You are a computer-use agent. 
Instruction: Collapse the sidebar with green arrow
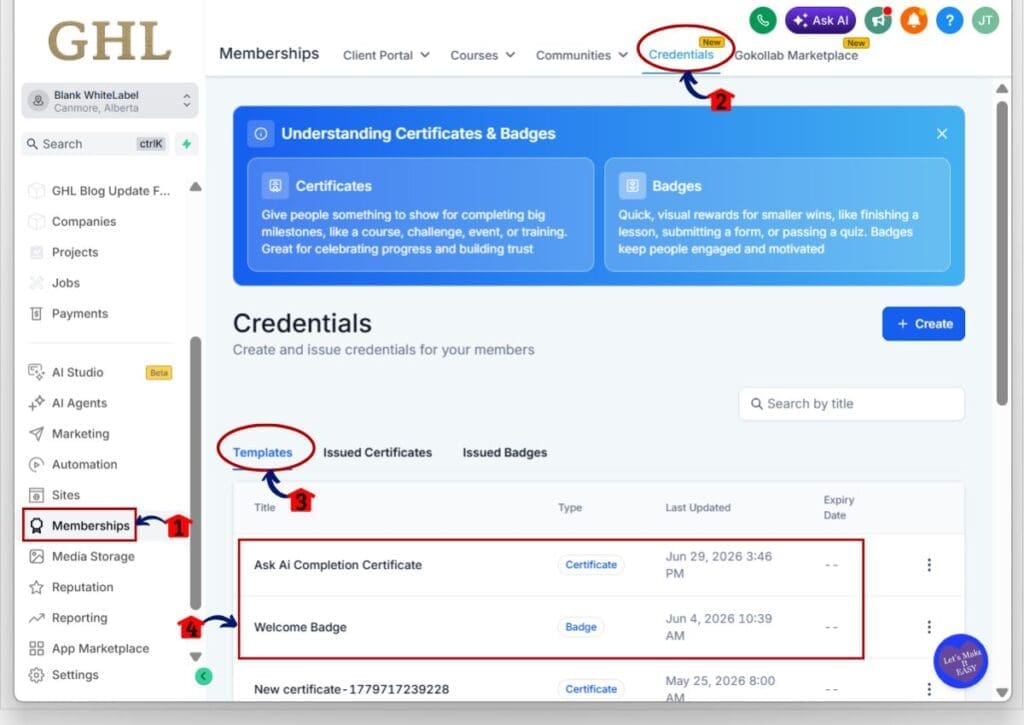(204, 676)
